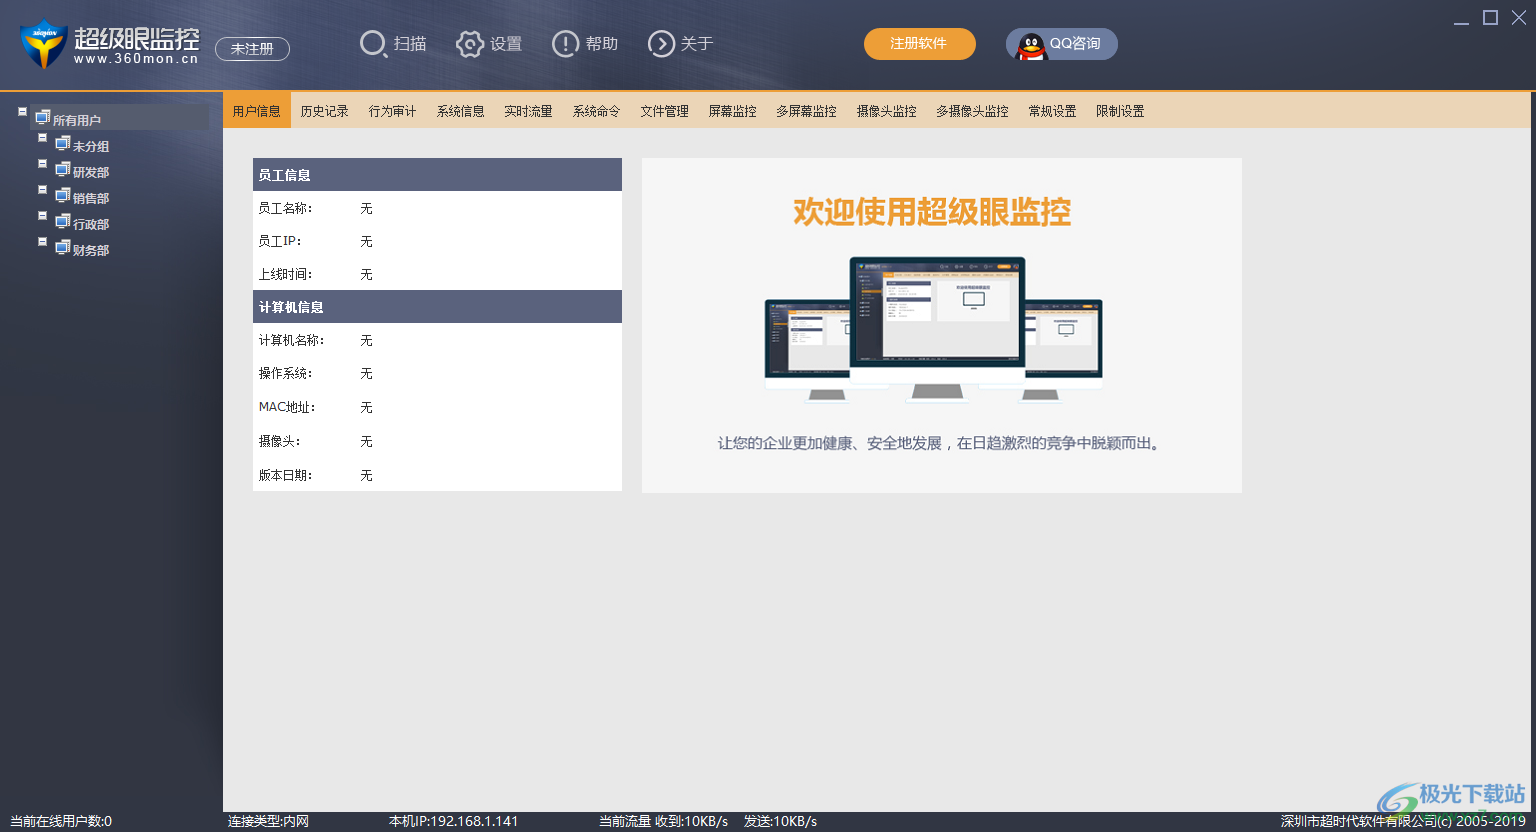The height and width of the screenshot is (832, 1536).
Task: Click the monitor icon beside 行政部
Action: pos(62,222)
